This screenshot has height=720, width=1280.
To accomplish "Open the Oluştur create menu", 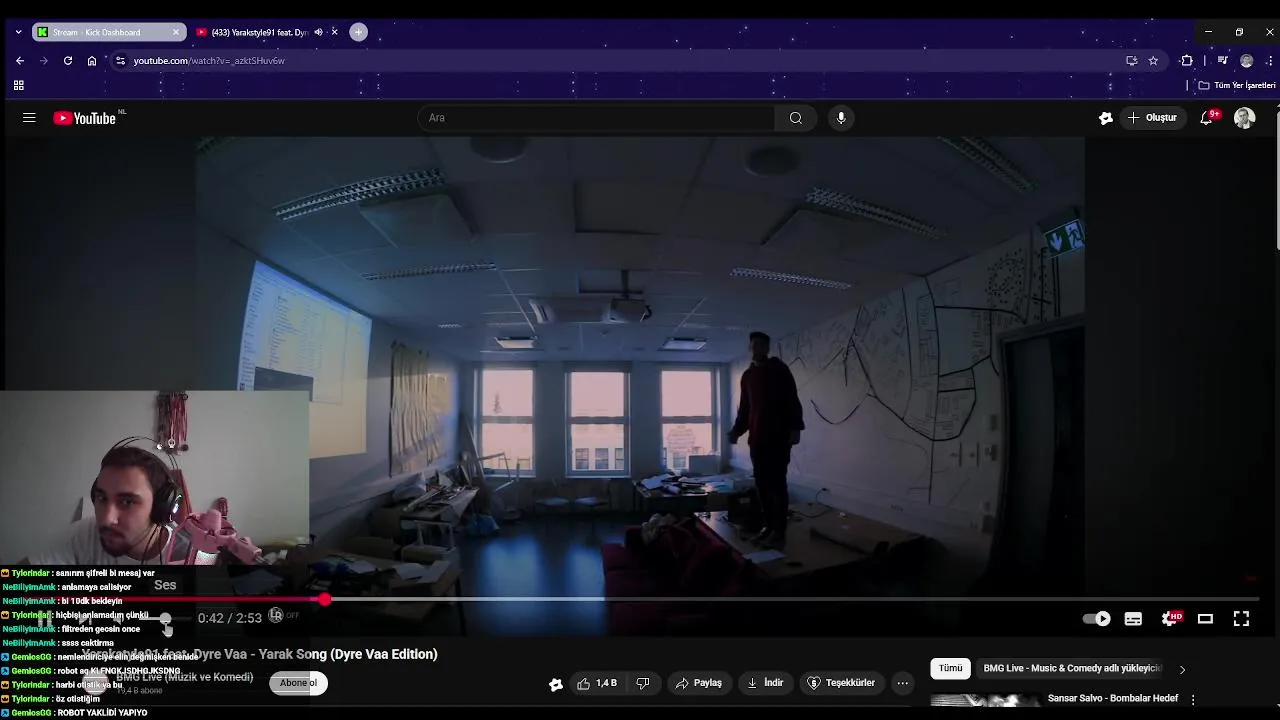I will [x=1153, y=118].
